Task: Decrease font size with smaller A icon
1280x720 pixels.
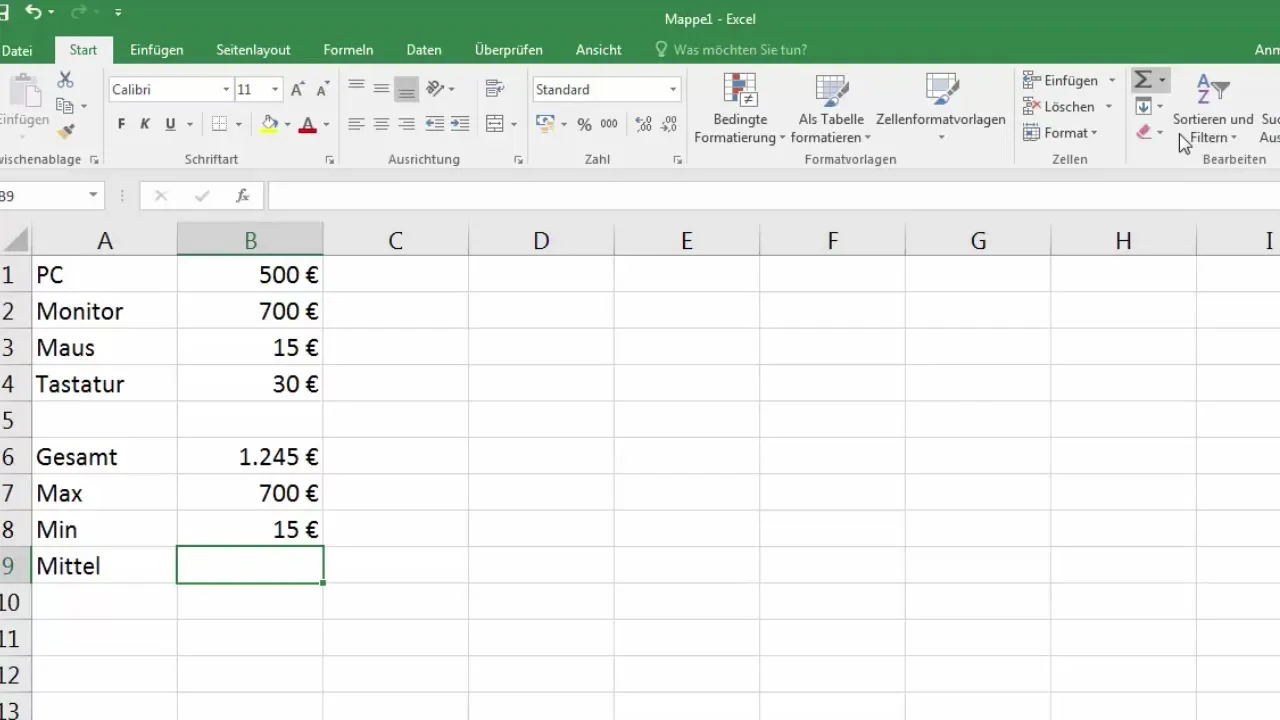Action: pyautogui.click(x=322, y=90)
